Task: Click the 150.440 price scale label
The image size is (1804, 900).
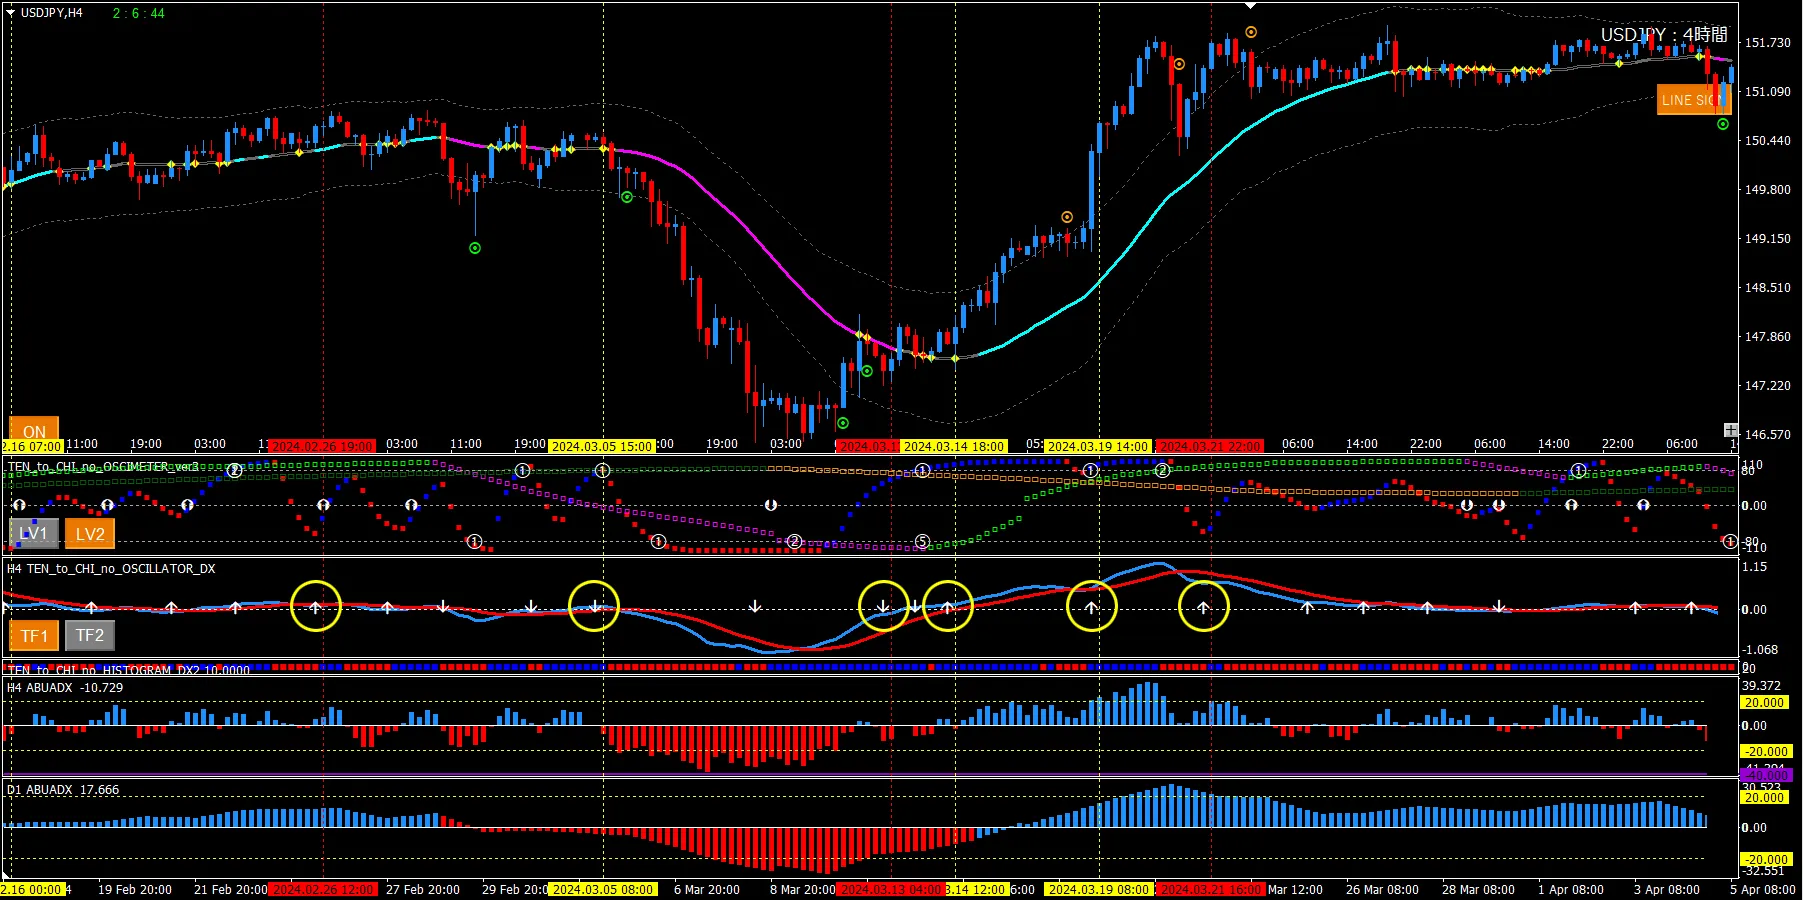Action: (x=1768, y=141)
